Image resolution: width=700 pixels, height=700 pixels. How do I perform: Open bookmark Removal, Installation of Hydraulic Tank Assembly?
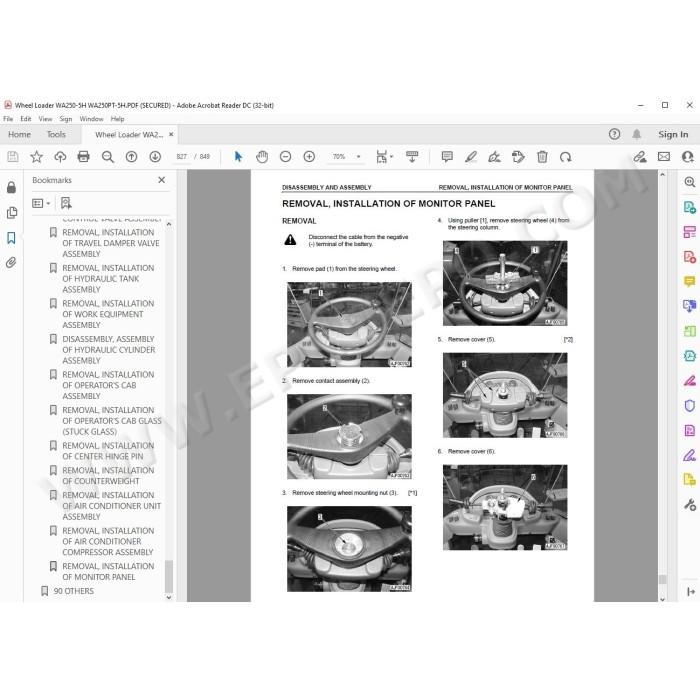[108, 279]
